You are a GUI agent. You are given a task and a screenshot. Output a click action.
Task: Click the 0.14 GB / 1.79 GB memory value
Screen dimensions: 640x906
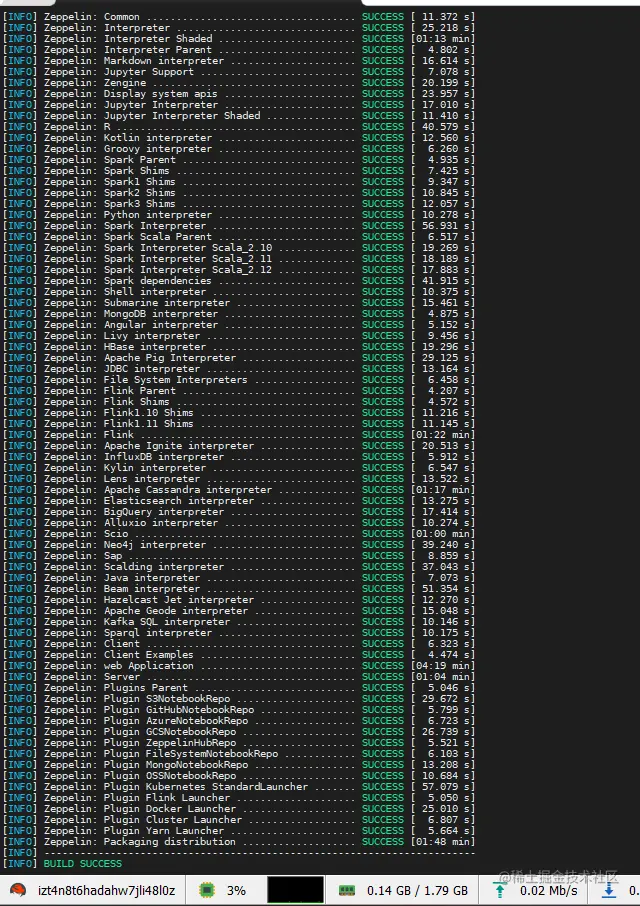point(417,890)
